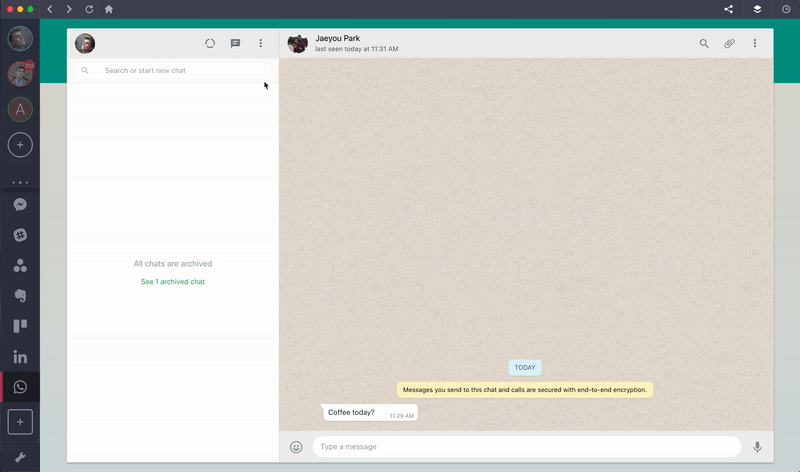
Task: Open WhatsApp in the sidebar
Action: click(20, 387)
